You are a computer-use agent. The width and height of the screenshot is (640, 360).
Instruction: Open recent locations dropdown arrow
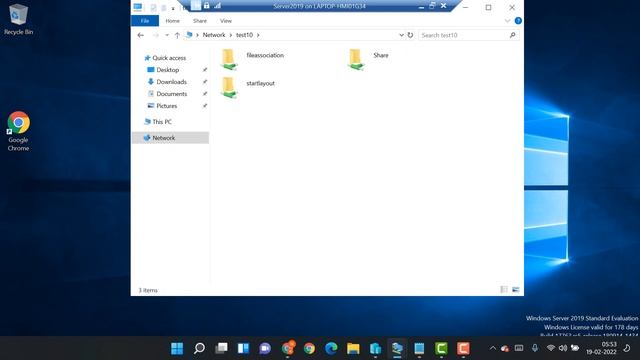pyautogui.click(x=167, y=35)
